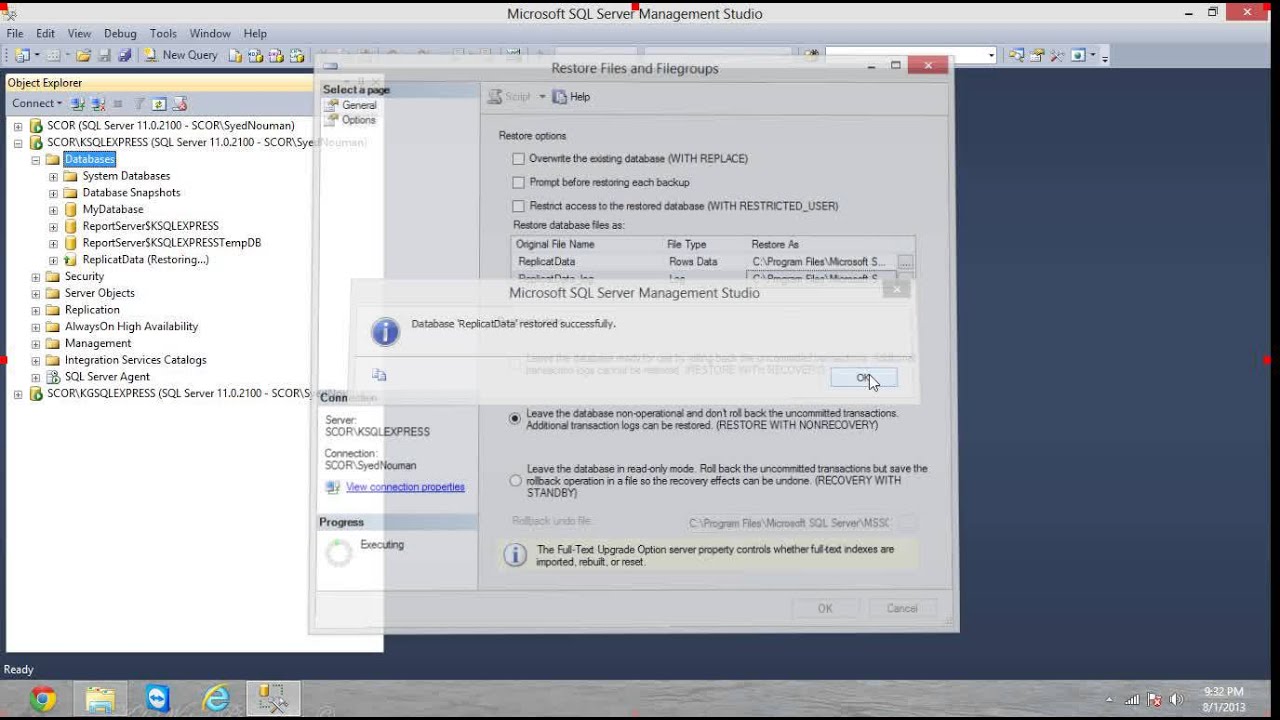Click the Filter icon in Object Explorer

139,103
